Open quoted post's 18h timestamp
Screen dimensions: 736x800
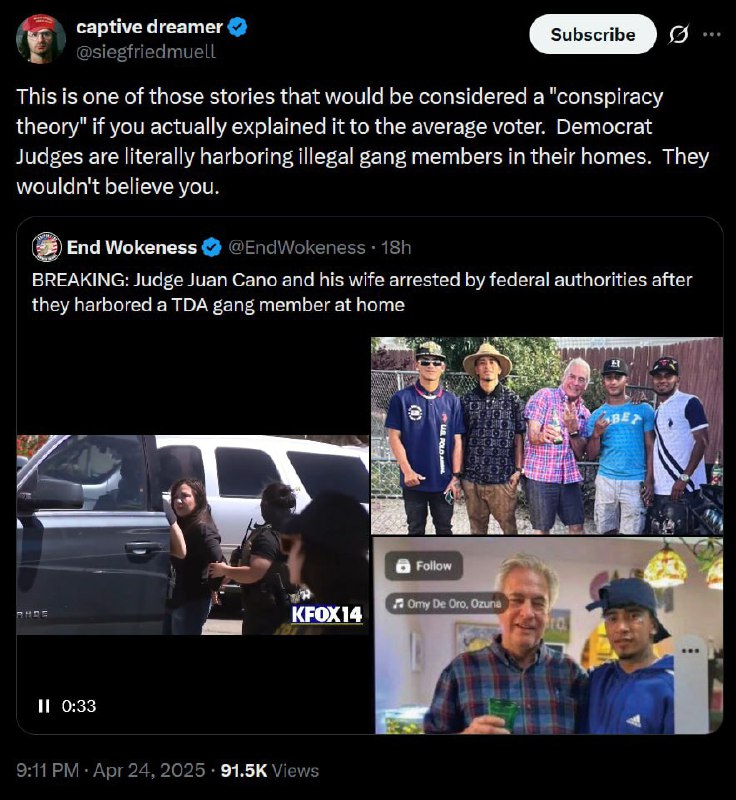point(396,247)
